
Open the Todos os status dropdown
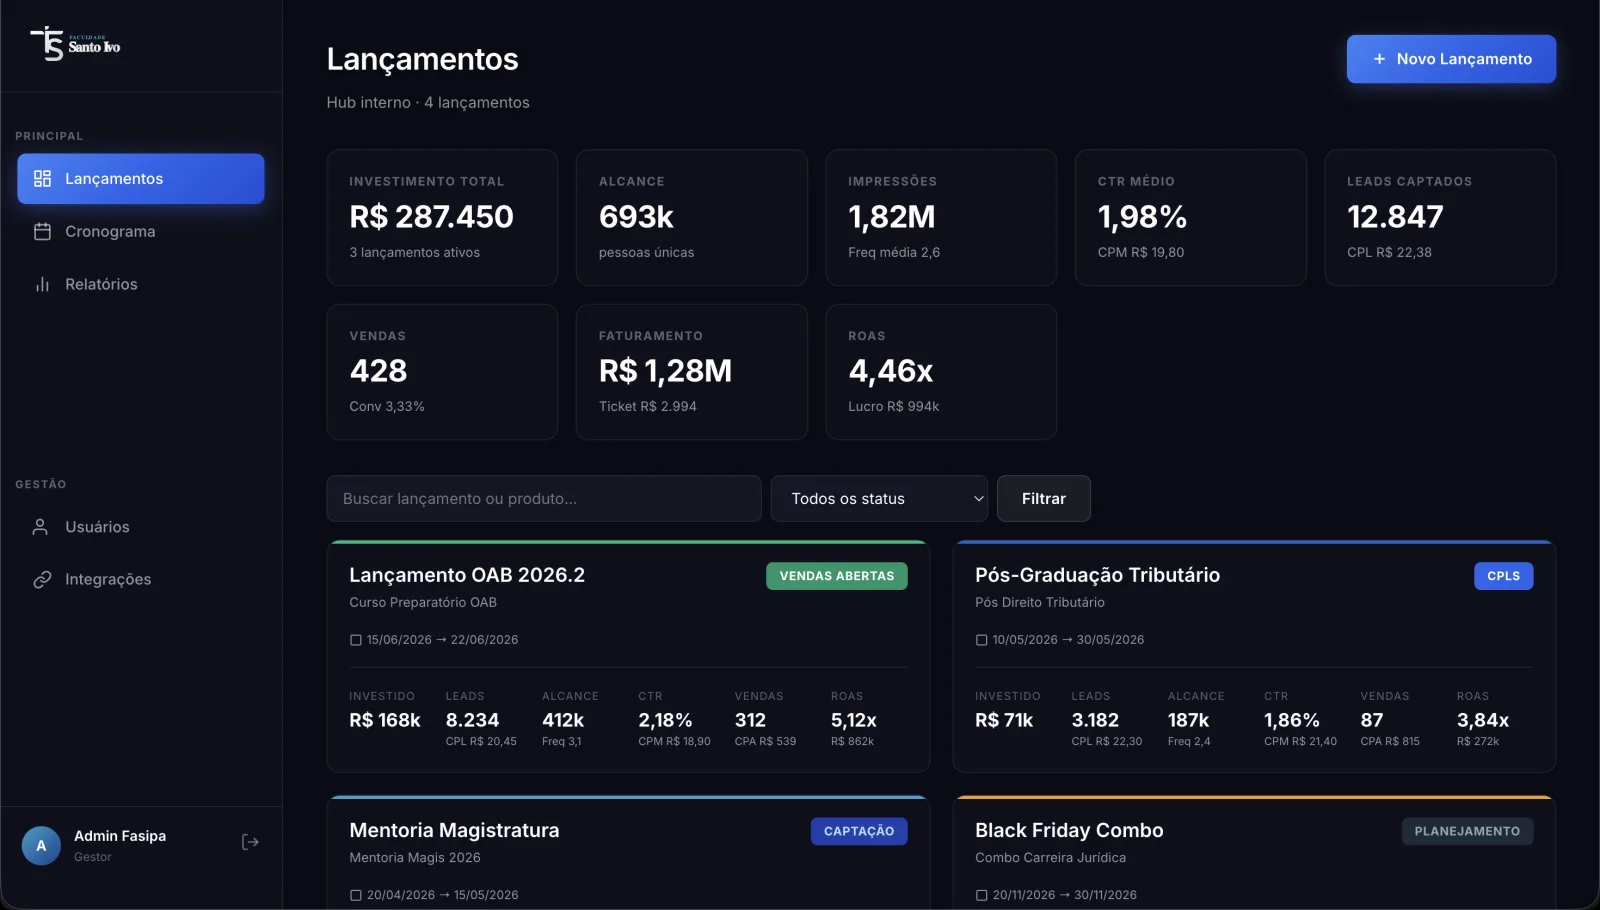point(879,499)
